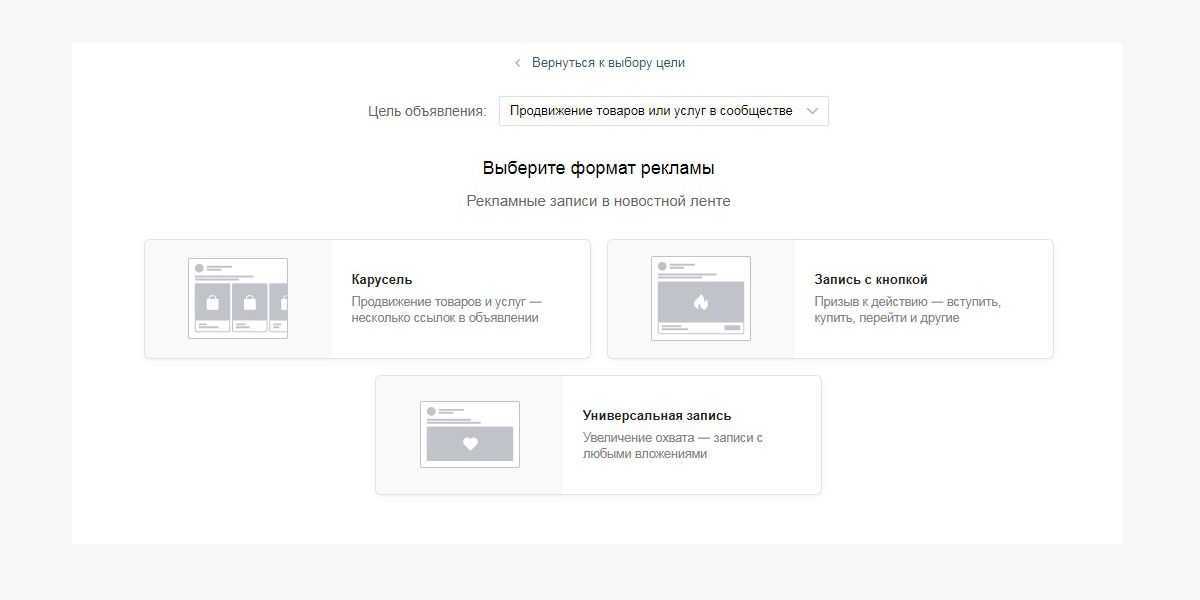Click the flame icon in Запись с кнопкой preview

coord(701,302)
